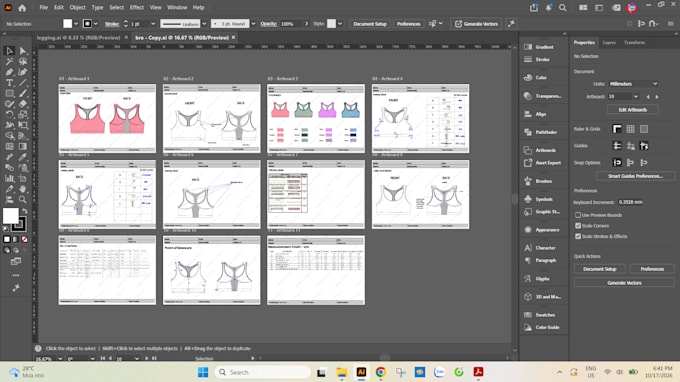Image resolution: width=680 pixels, height=382 pixels.
Task: Toggle Transparency Grid in Ruler & Grids
Action: [x=644, y=129]
